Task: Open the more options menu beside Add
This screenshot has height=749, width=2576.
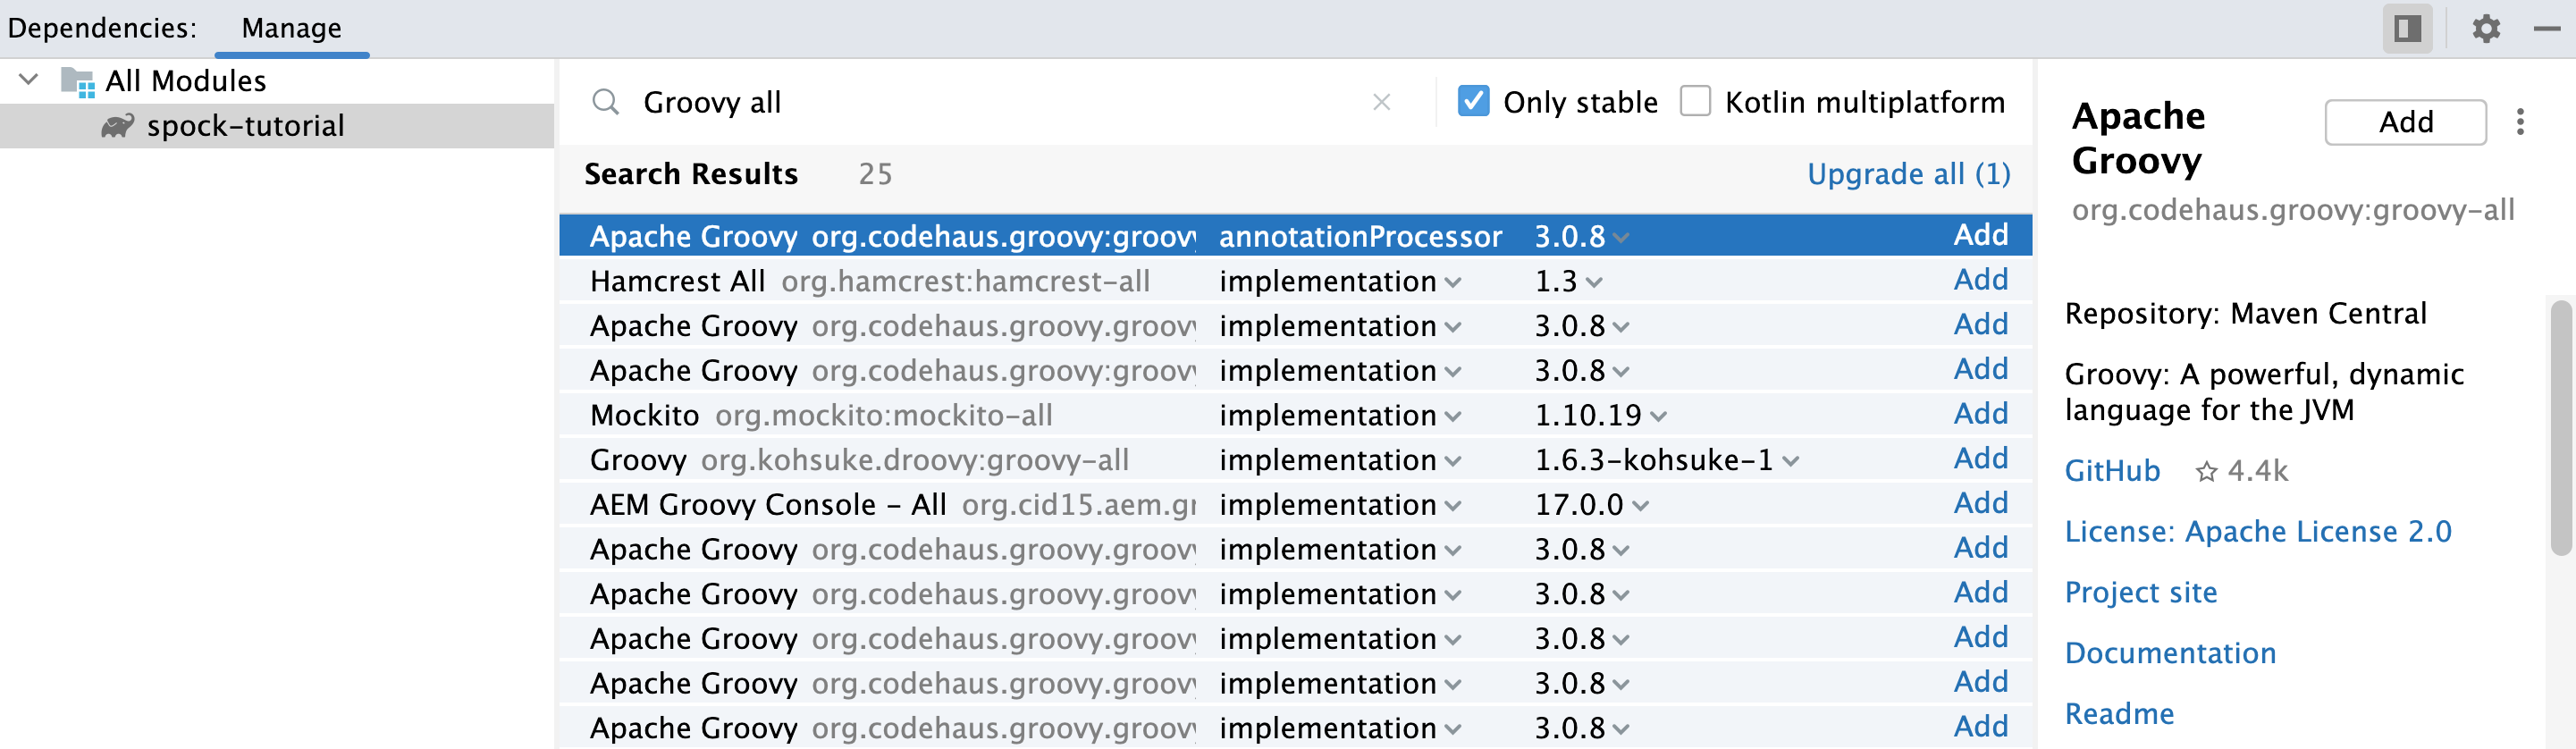Action: pyautogui.click(x=2520, y=122)
